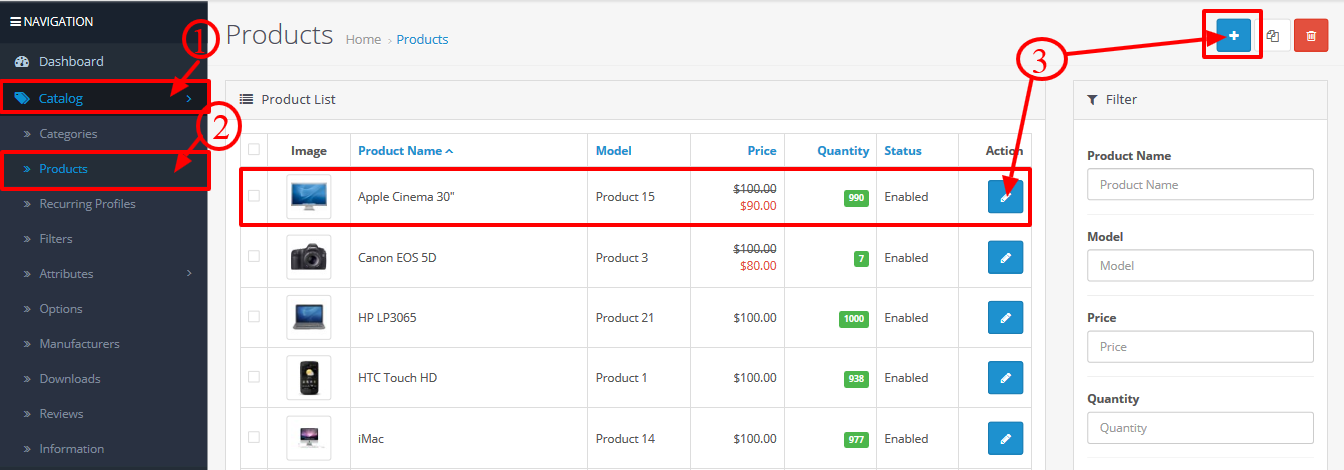The image size is (1344, 470).
Task: Edit the HP LP3065 product
Action: pos(1006,317)
